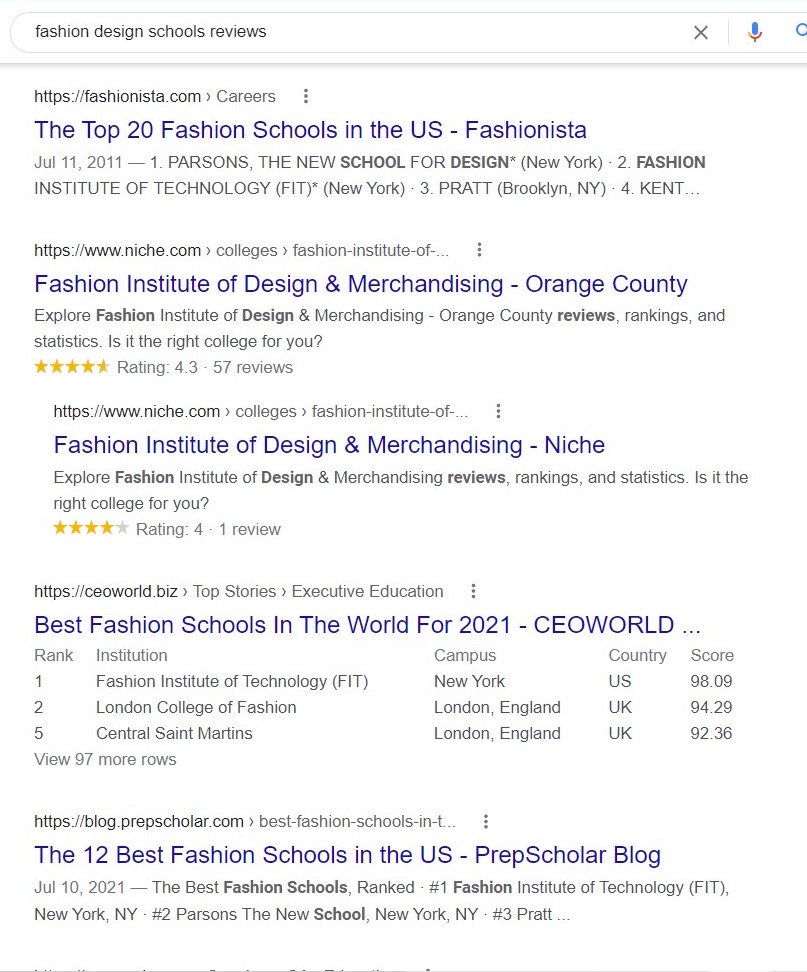This screenshot has height=972, width=807.
Task: Click the magnifier search icon
Action: click(801, 30)
